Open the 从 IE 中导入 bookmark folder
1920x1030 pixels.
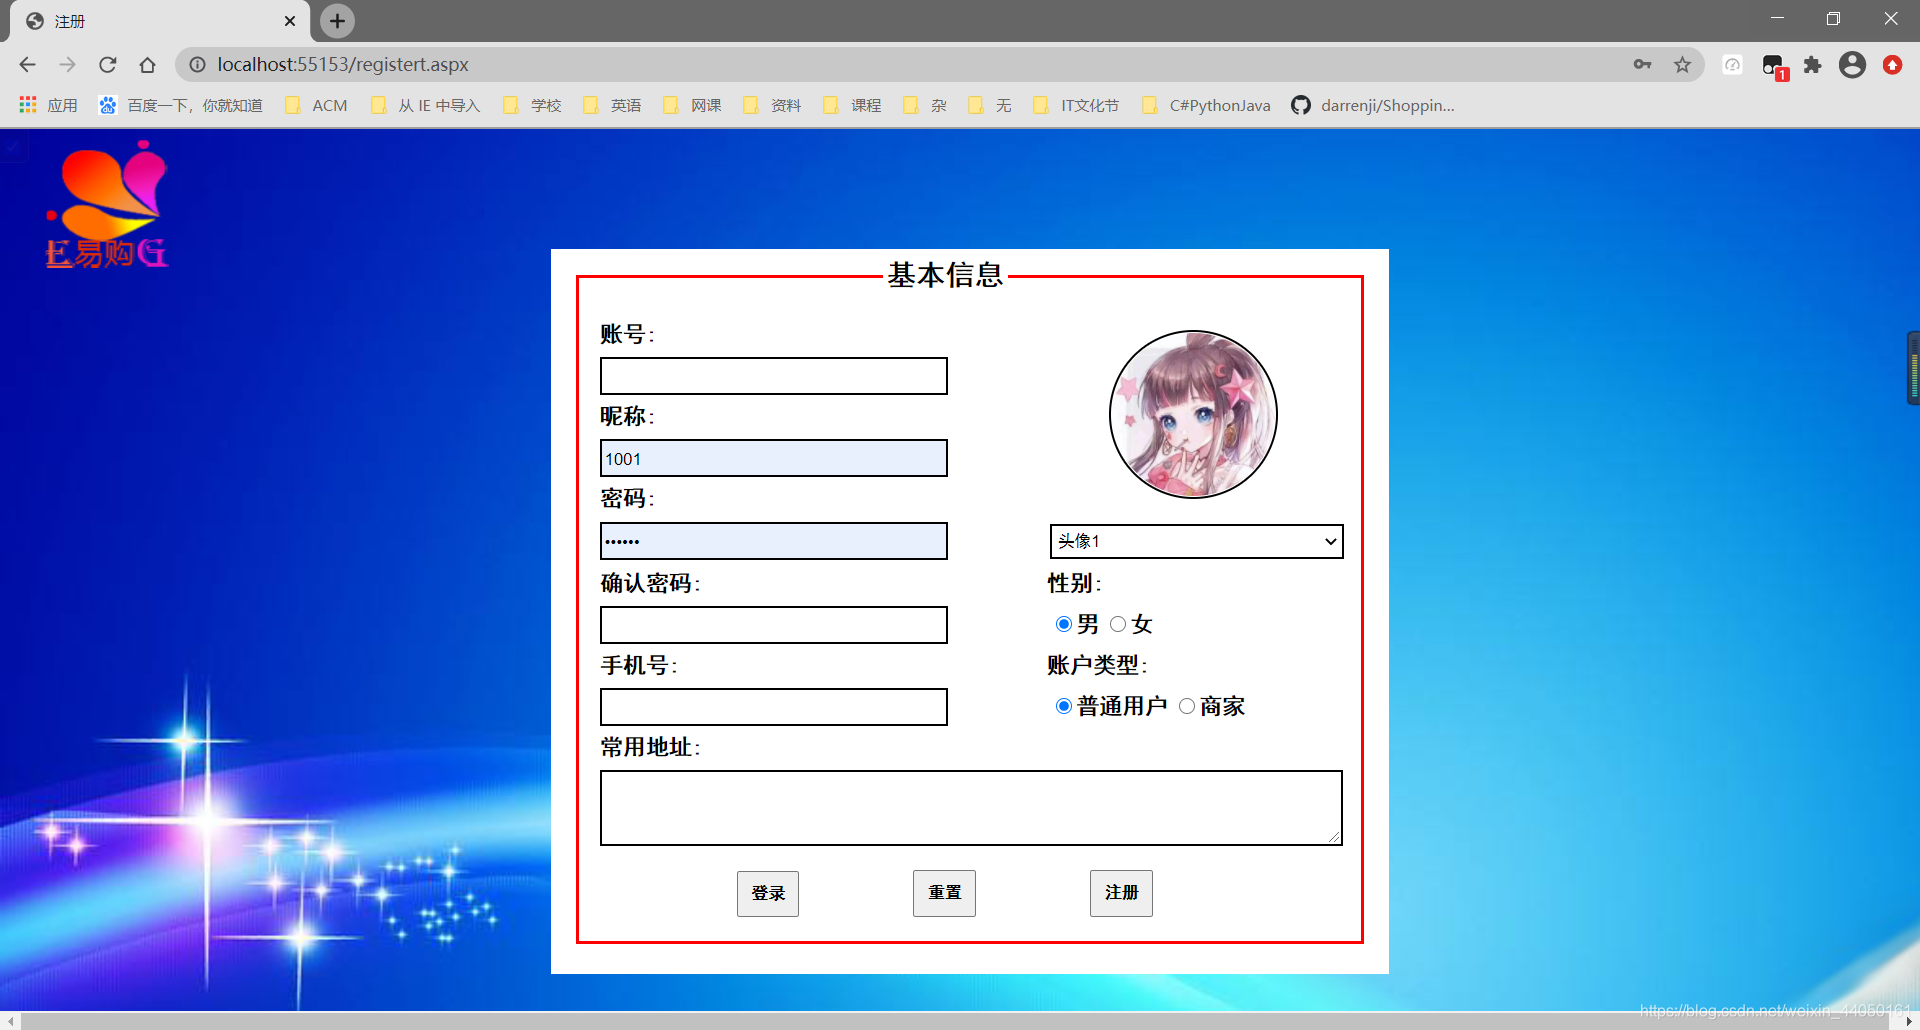[425, 105]
